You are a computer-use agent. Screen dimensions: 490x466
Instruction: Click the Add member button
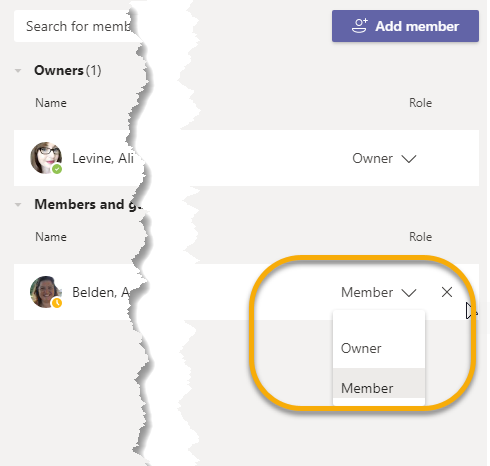(x=405, y=26)
